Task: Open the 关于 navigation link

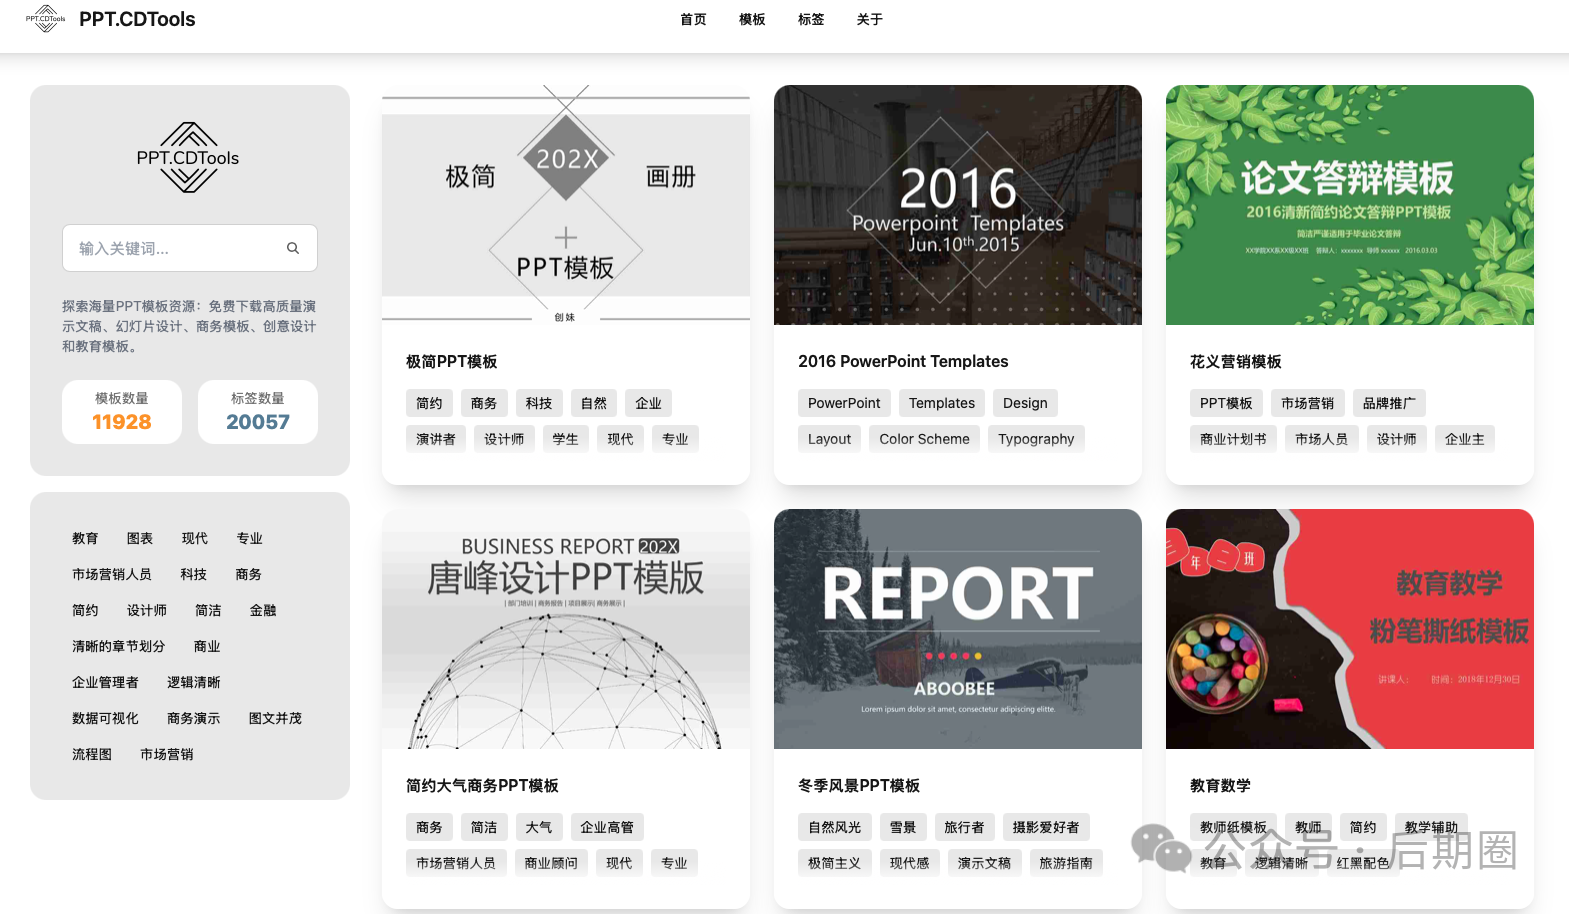Action: [870, 19]
